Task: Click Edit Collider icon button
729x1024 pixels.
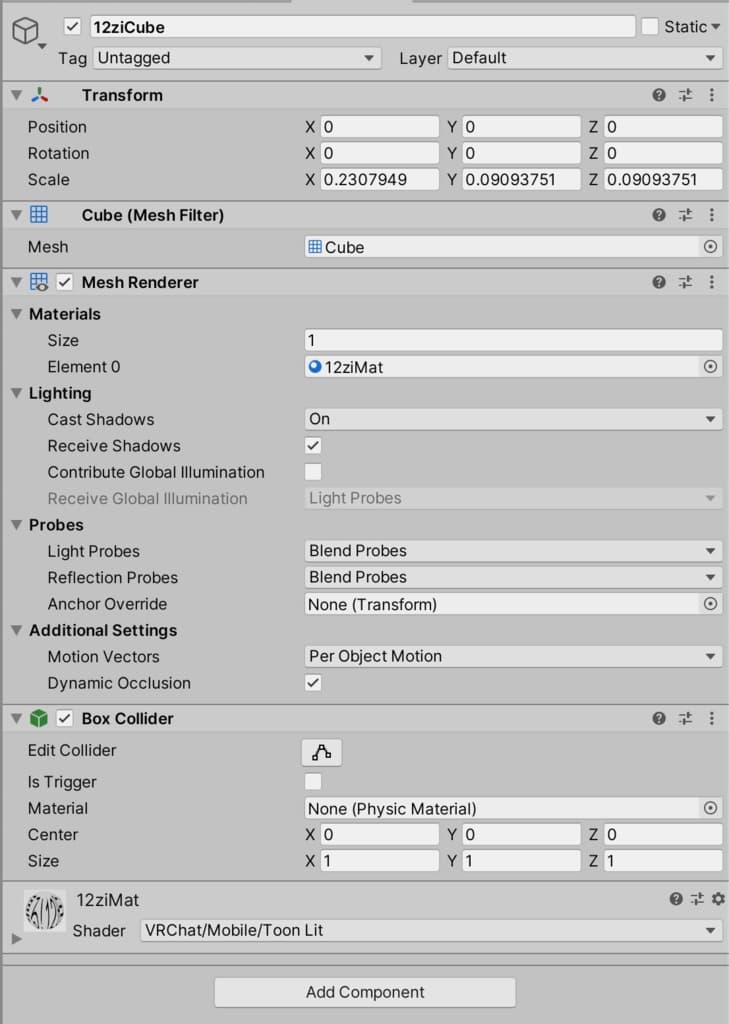Action: 321,752
